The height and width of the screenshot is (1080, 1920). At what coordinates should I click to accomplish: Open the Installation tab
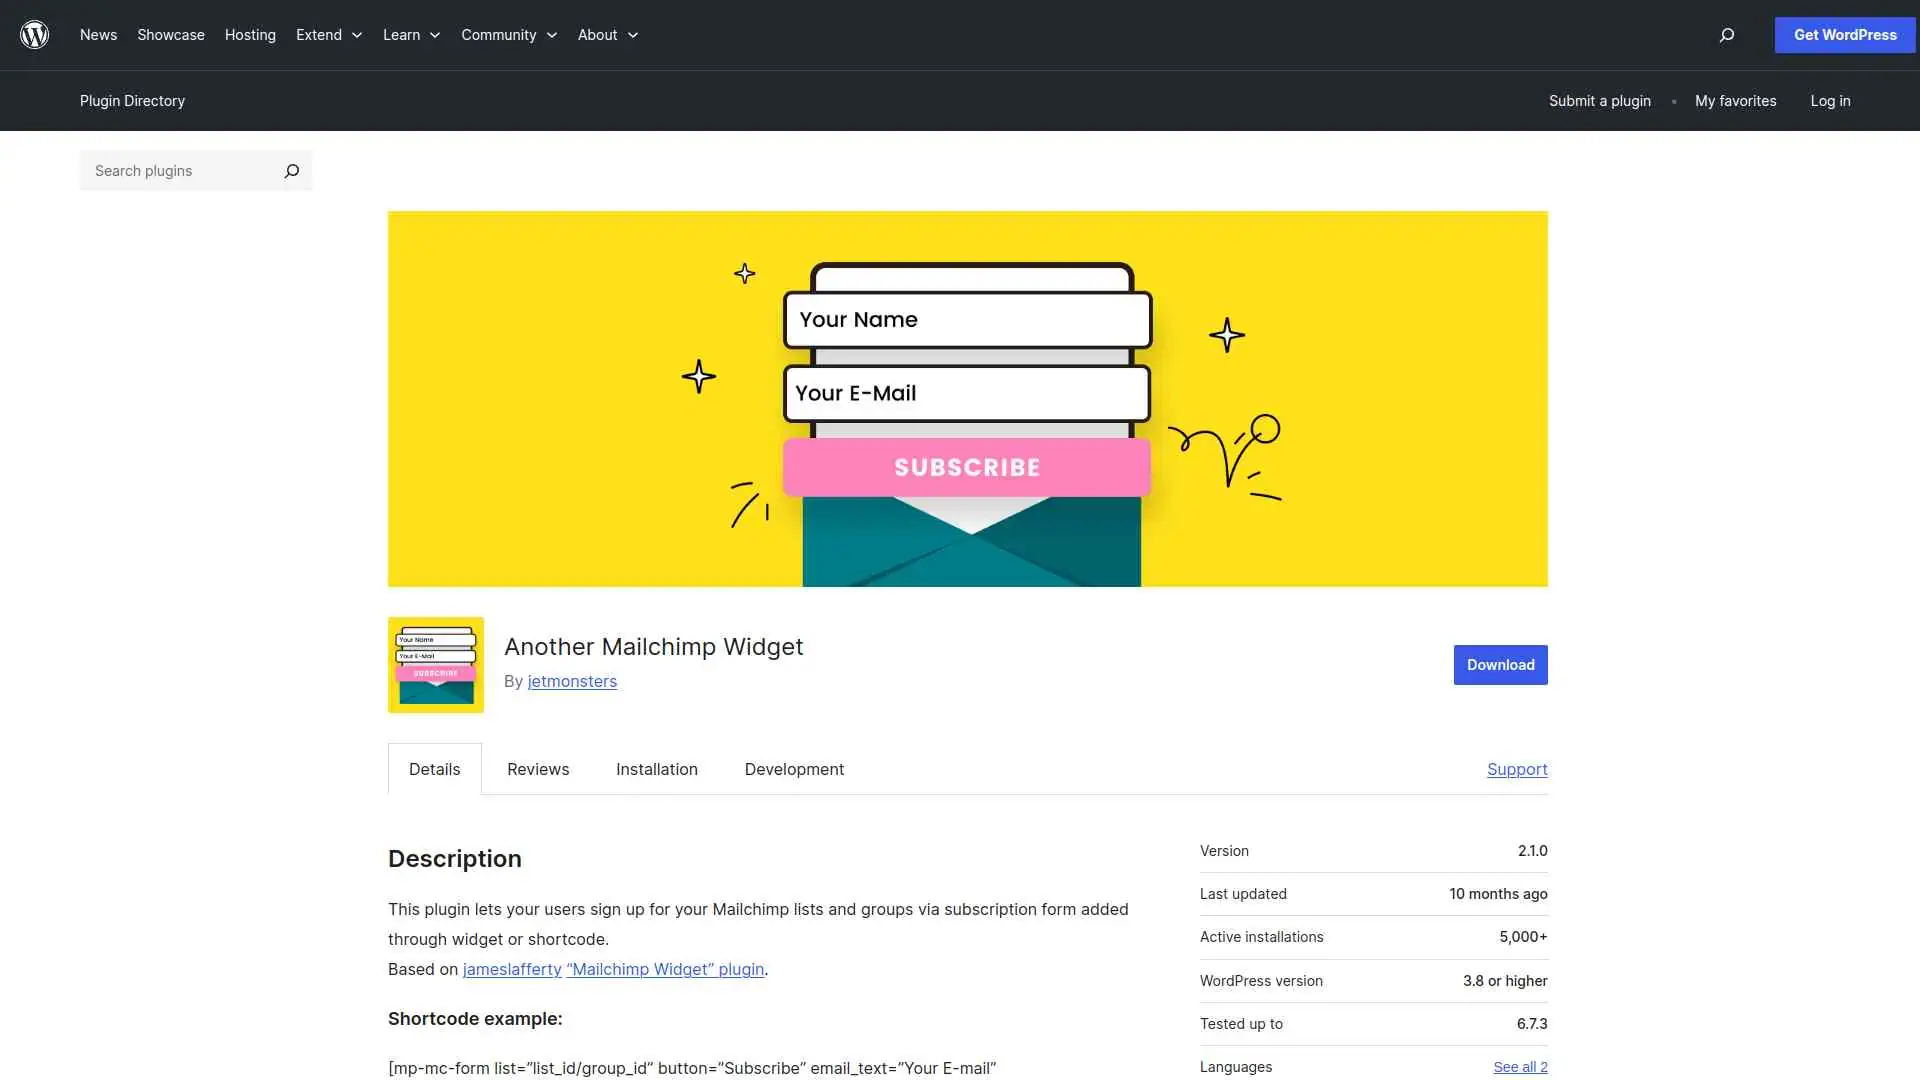pyautogui.click(x=656, y=769)
